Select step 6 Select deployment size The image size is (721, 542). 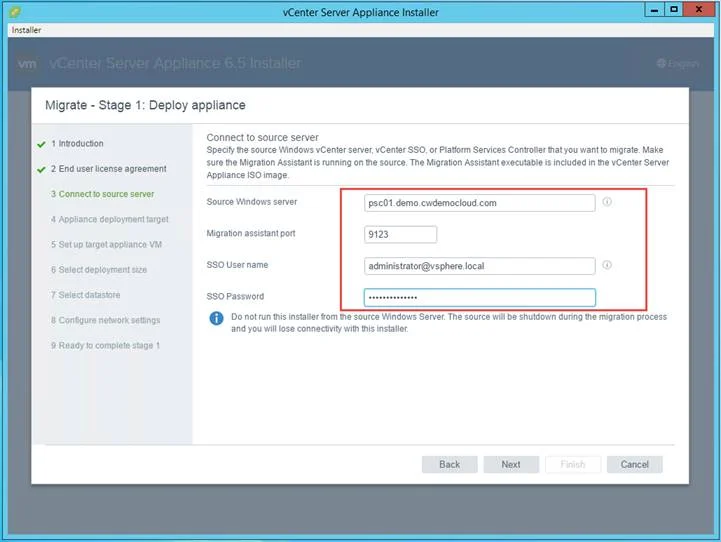click(99, 270)
